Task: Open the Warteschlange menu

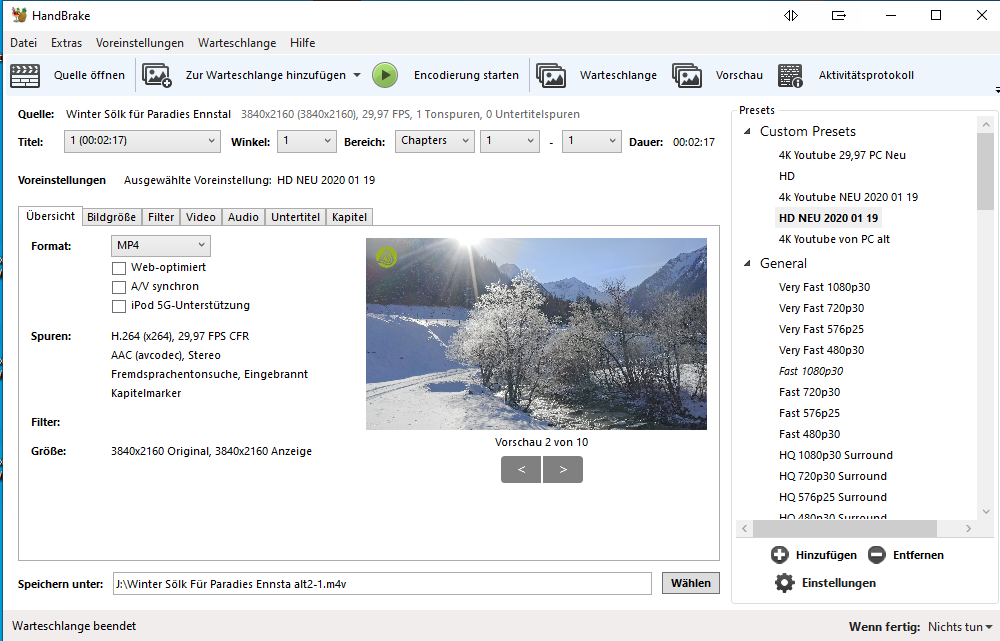Action: click(237, 43)
